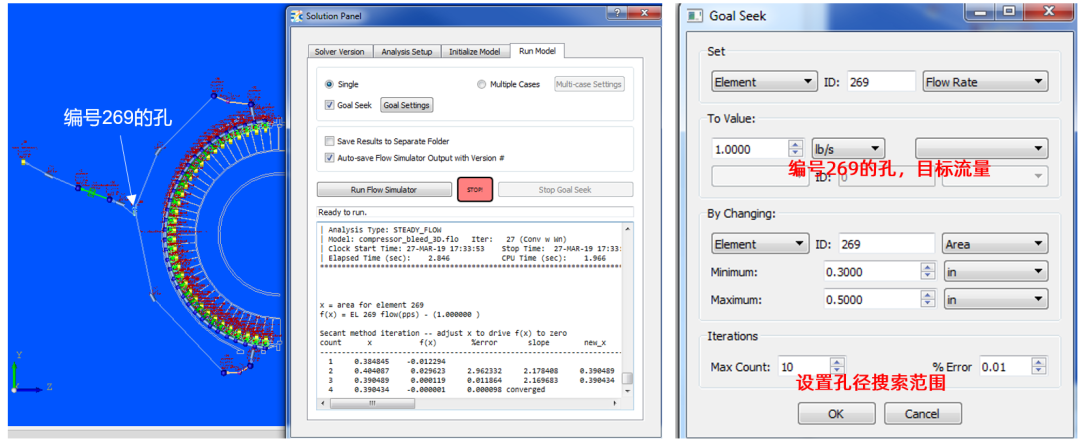Open the Flow Rate dropdown
Screen dimensions: 1080x443
pyautogui.click(x=986, y=82)
